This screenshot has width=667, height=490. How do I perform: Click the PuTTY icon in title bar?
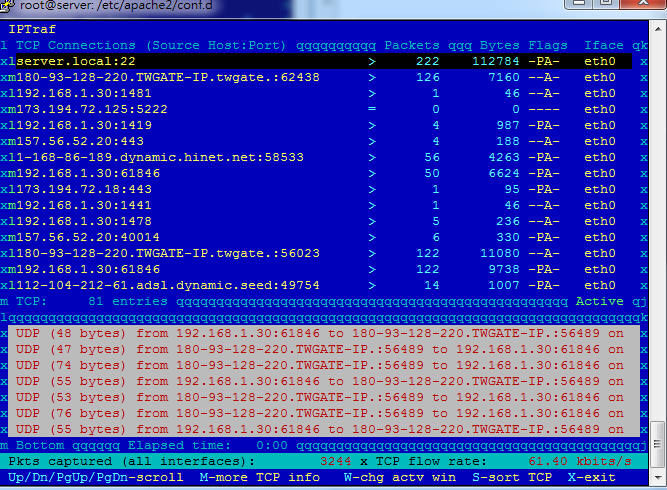(7, 5)
